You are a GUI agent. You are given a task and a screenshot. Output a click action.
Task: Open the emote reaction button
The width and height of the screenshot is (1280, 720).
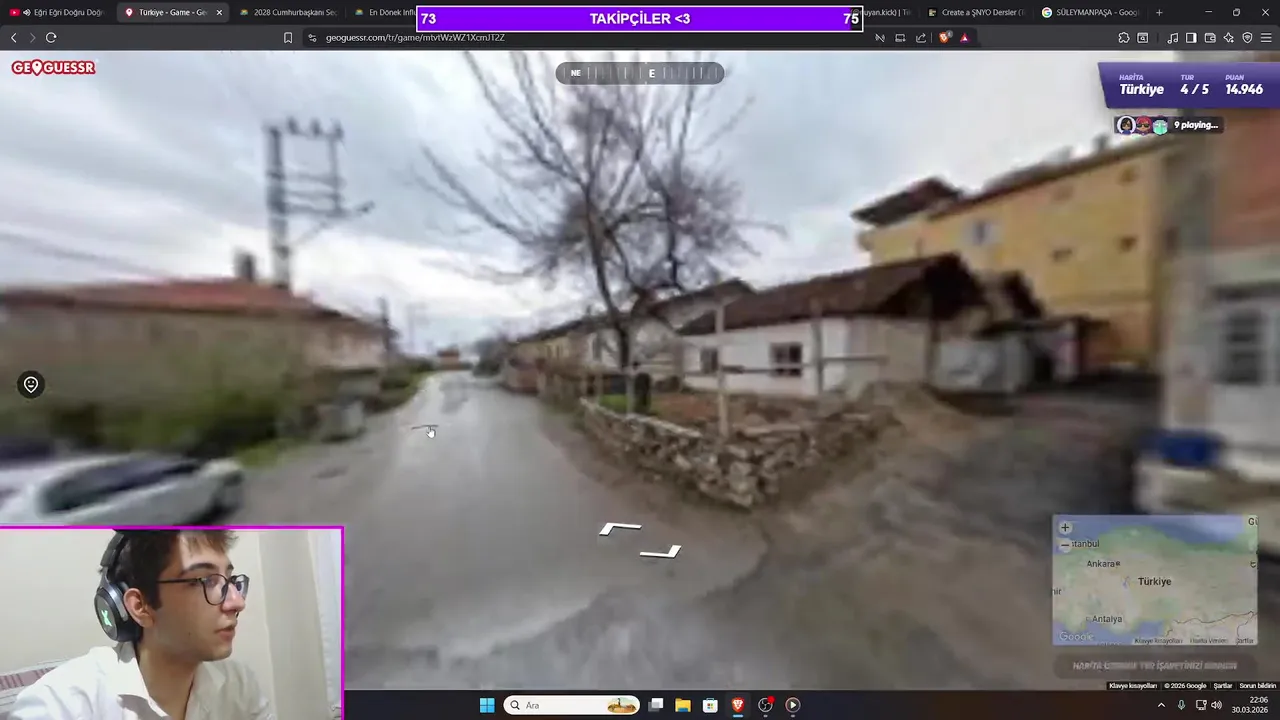coord(31,385)
